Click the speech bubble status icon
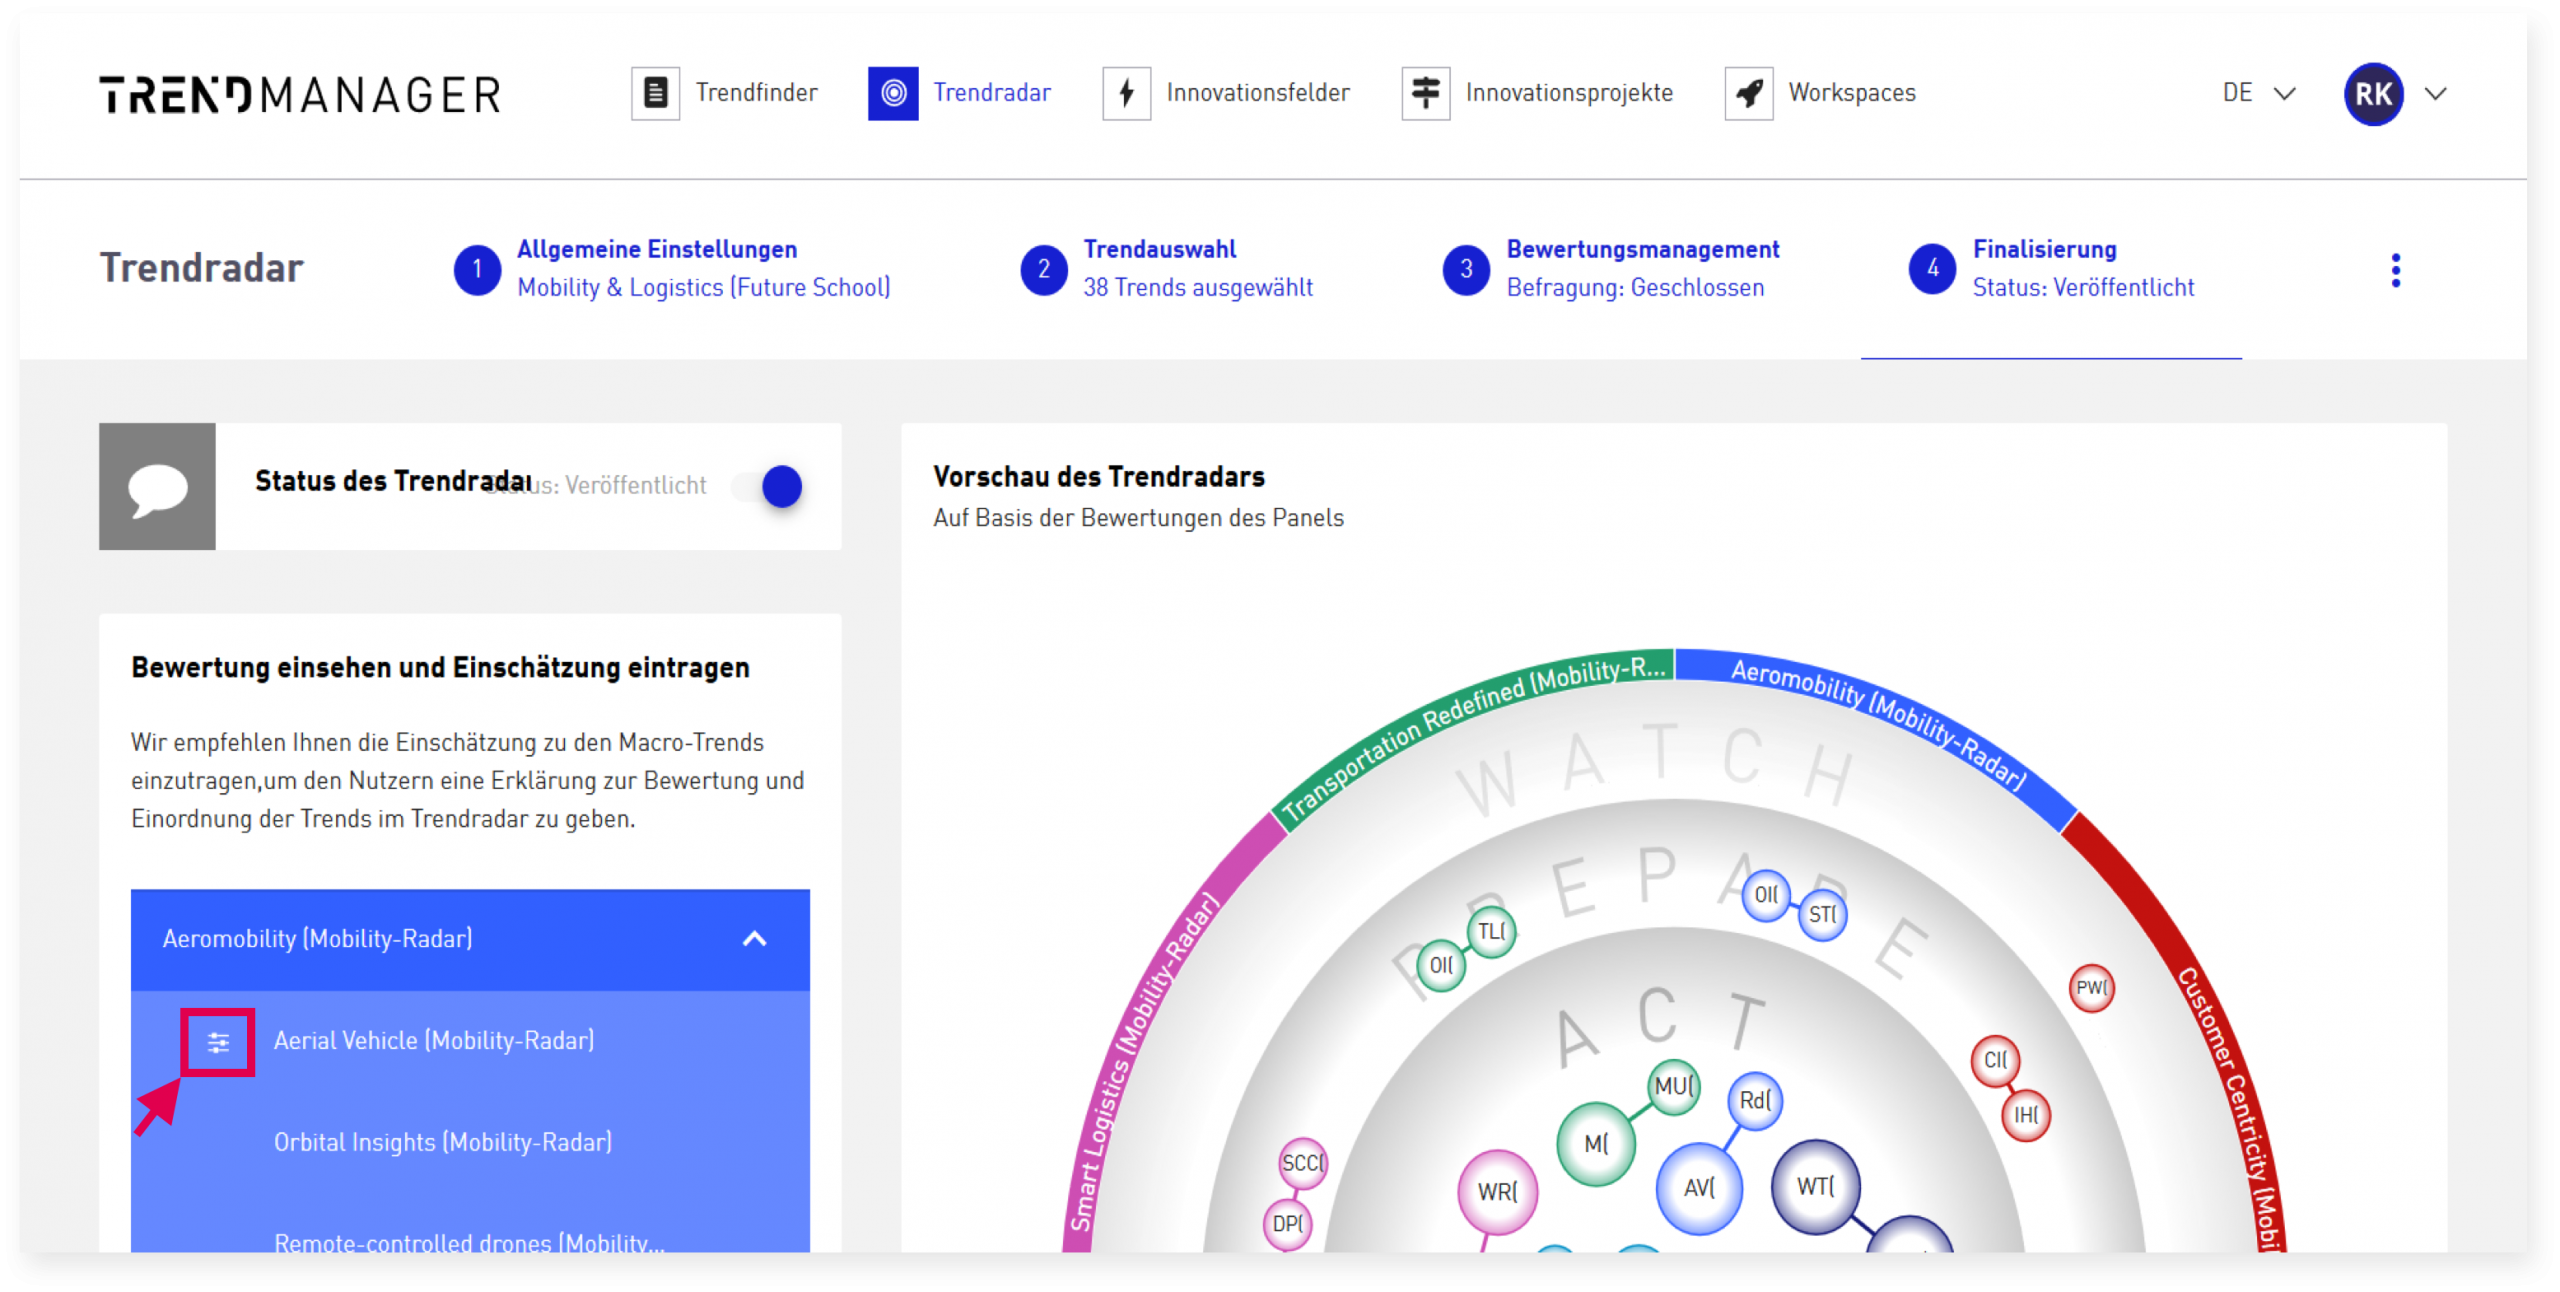Image resolution: width=2560 pixels, height=1292 pixels. coord(157,486)
